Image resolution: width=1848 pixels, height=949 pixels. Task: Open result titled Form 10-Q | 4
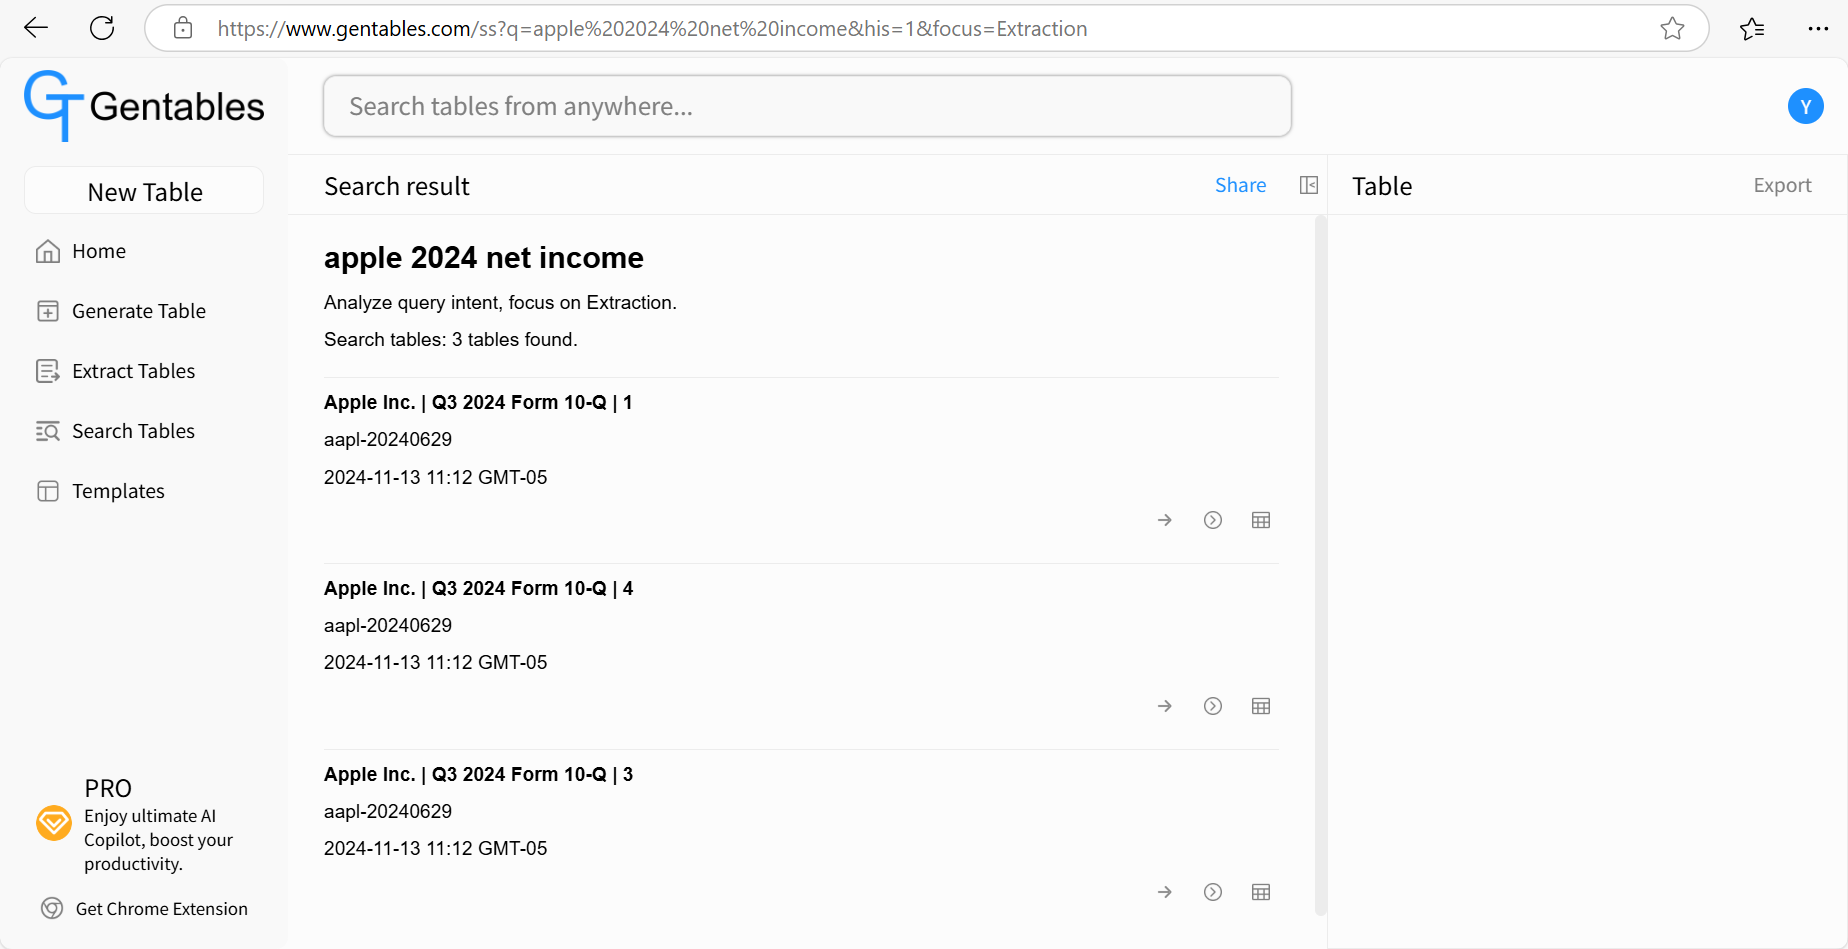[478, 588]
